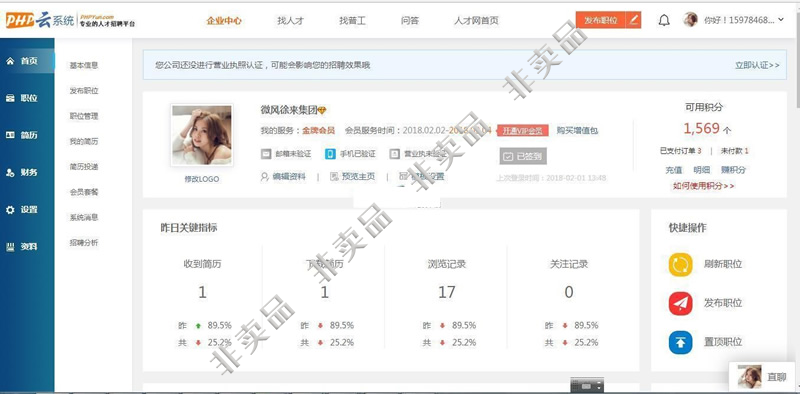Select 首页 in the left sidebar
This screenshot has height=394, width=800.
coord(27,61)
